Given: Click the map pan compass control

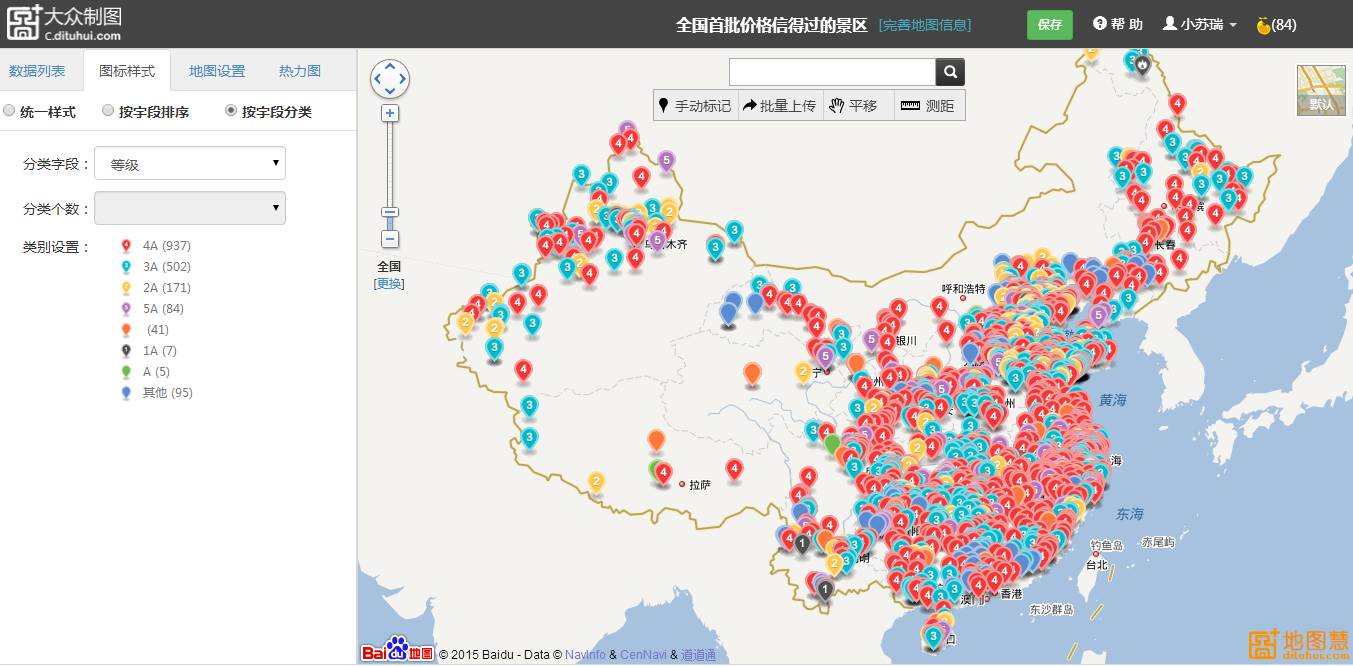Looking at the screenshot, I should pyautogui.click(x=390, y=78).
